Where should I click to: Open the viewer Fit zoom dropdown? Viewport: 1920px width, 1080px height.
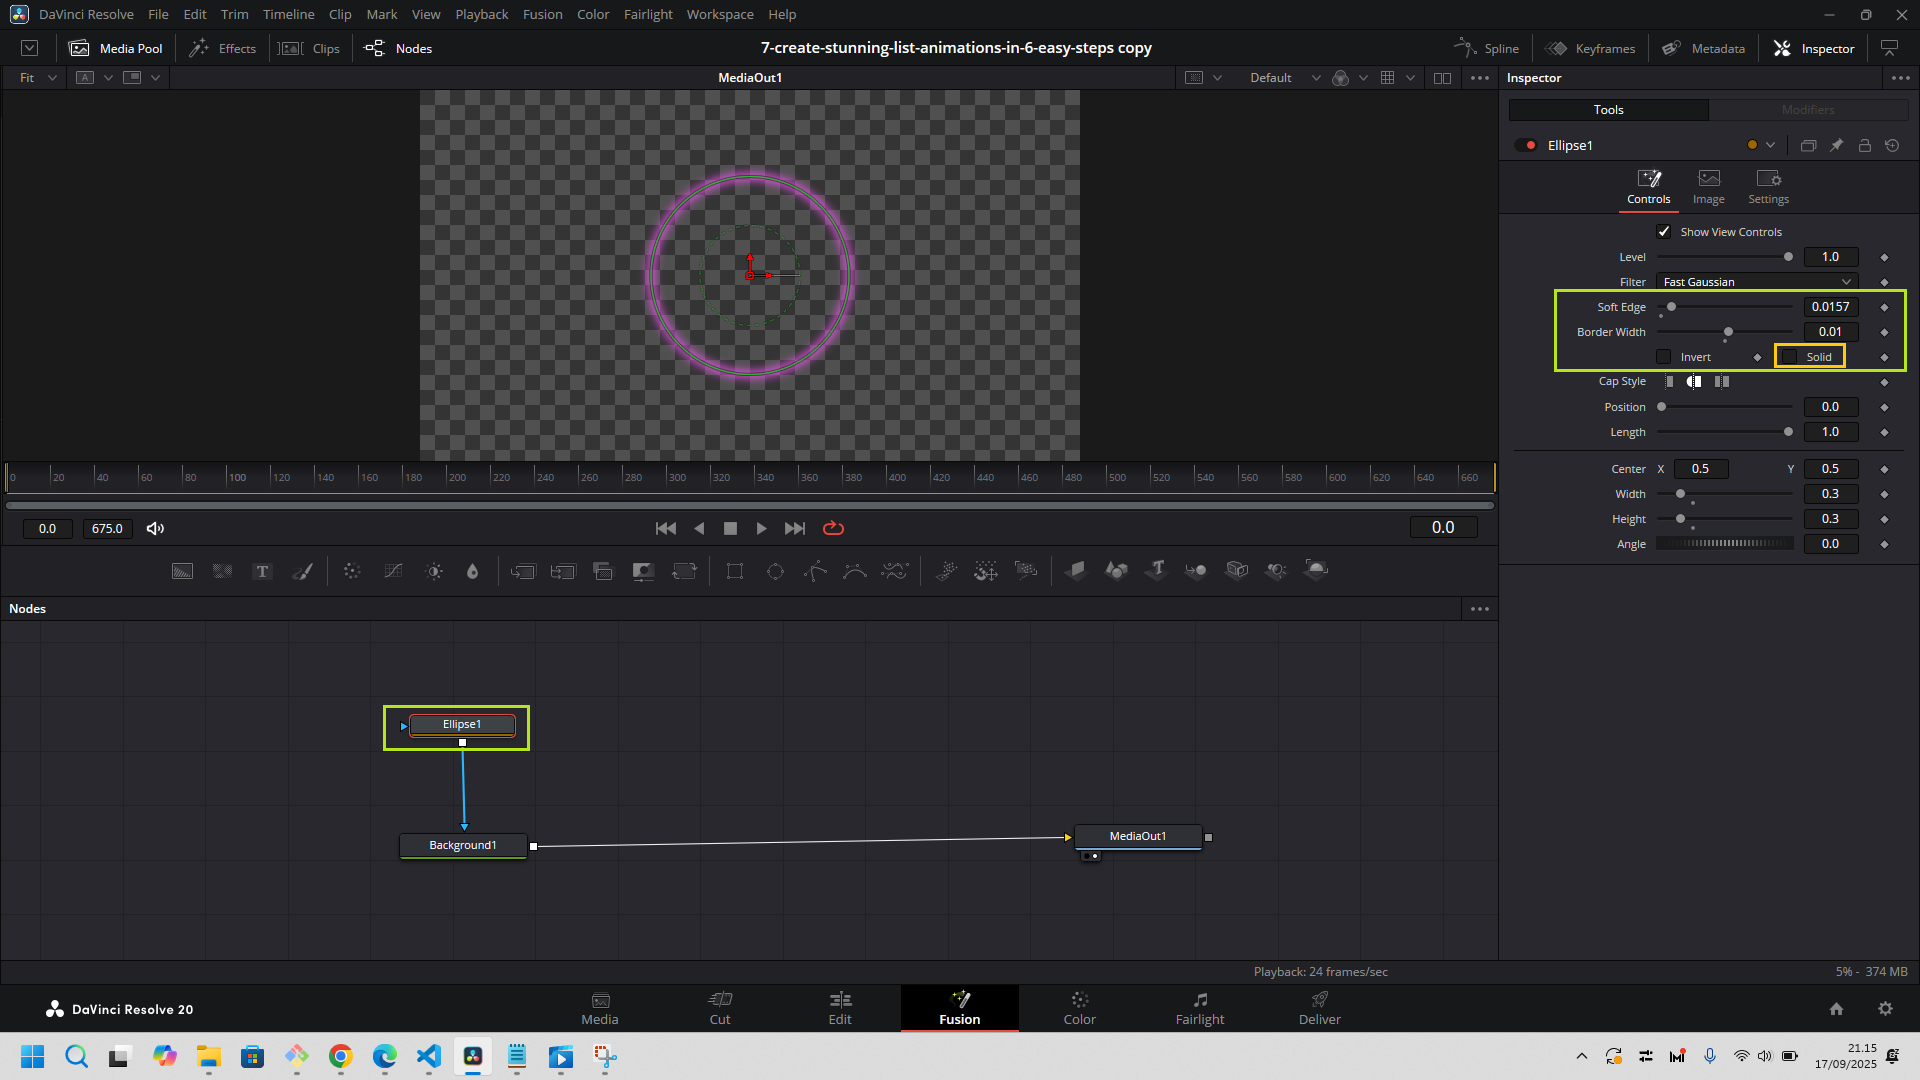pyautogui.click(x=38, y=78)
